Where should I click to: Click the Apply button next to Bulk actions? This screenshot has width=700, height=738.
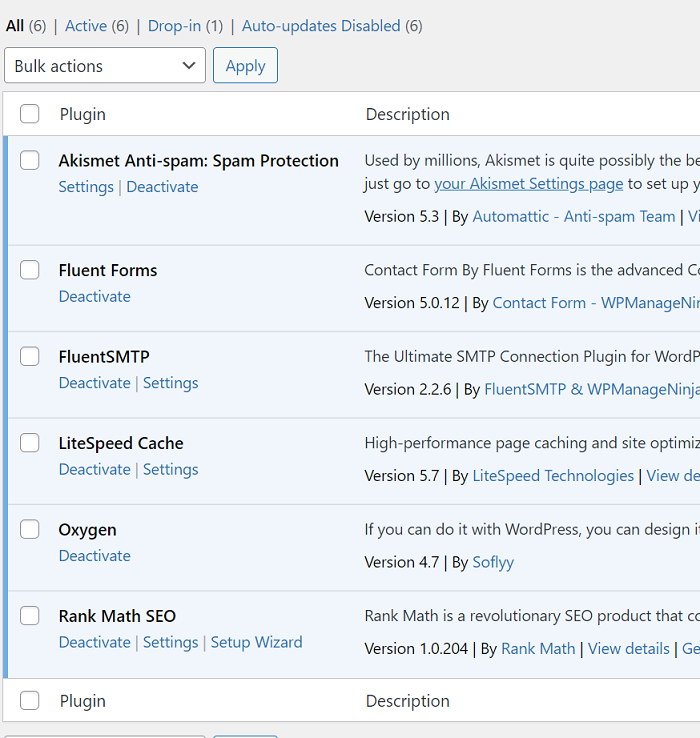(245, 65)
